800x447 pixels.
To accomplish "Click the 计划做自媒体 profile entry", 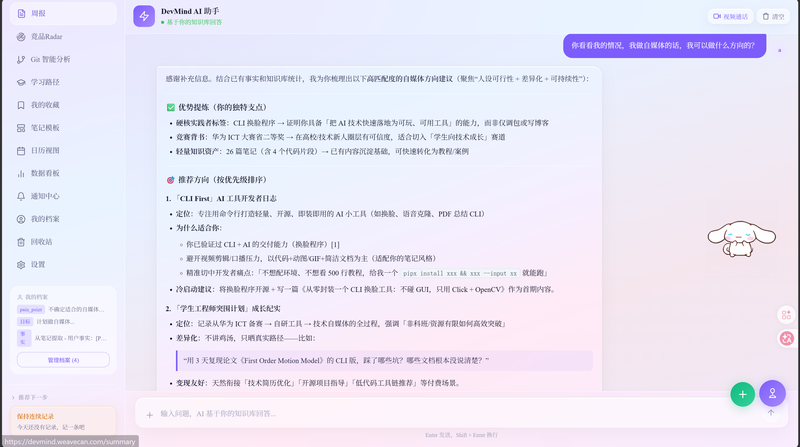I will point(55,321).
